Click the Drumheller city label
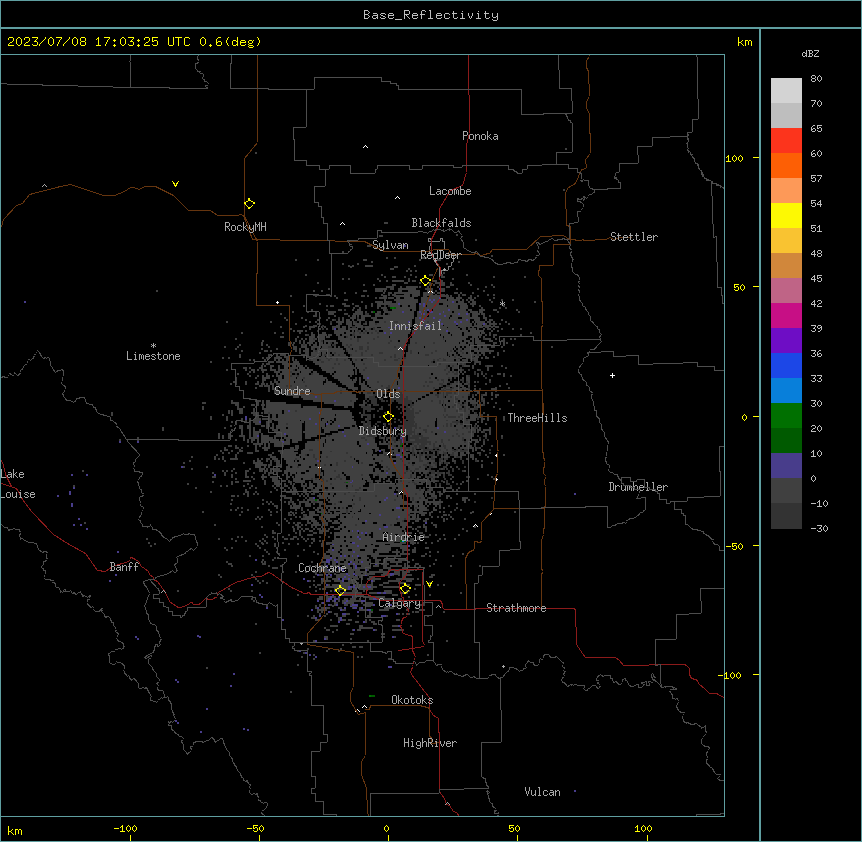Viewport: 862px width, 842px height. 638,487
